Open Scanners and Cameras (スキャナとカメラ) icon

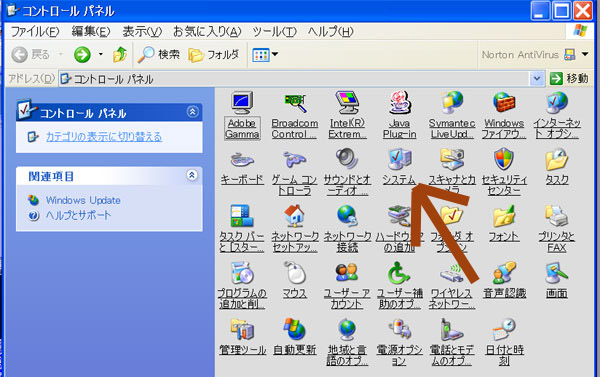tap(452, 159)
